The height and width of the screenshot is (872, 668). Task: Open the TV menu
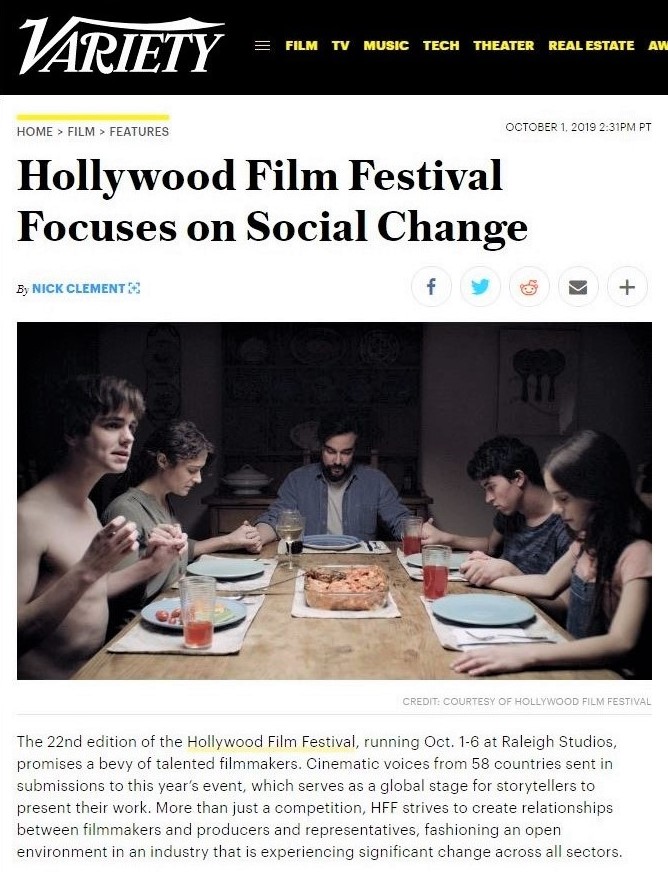point(341,45)
